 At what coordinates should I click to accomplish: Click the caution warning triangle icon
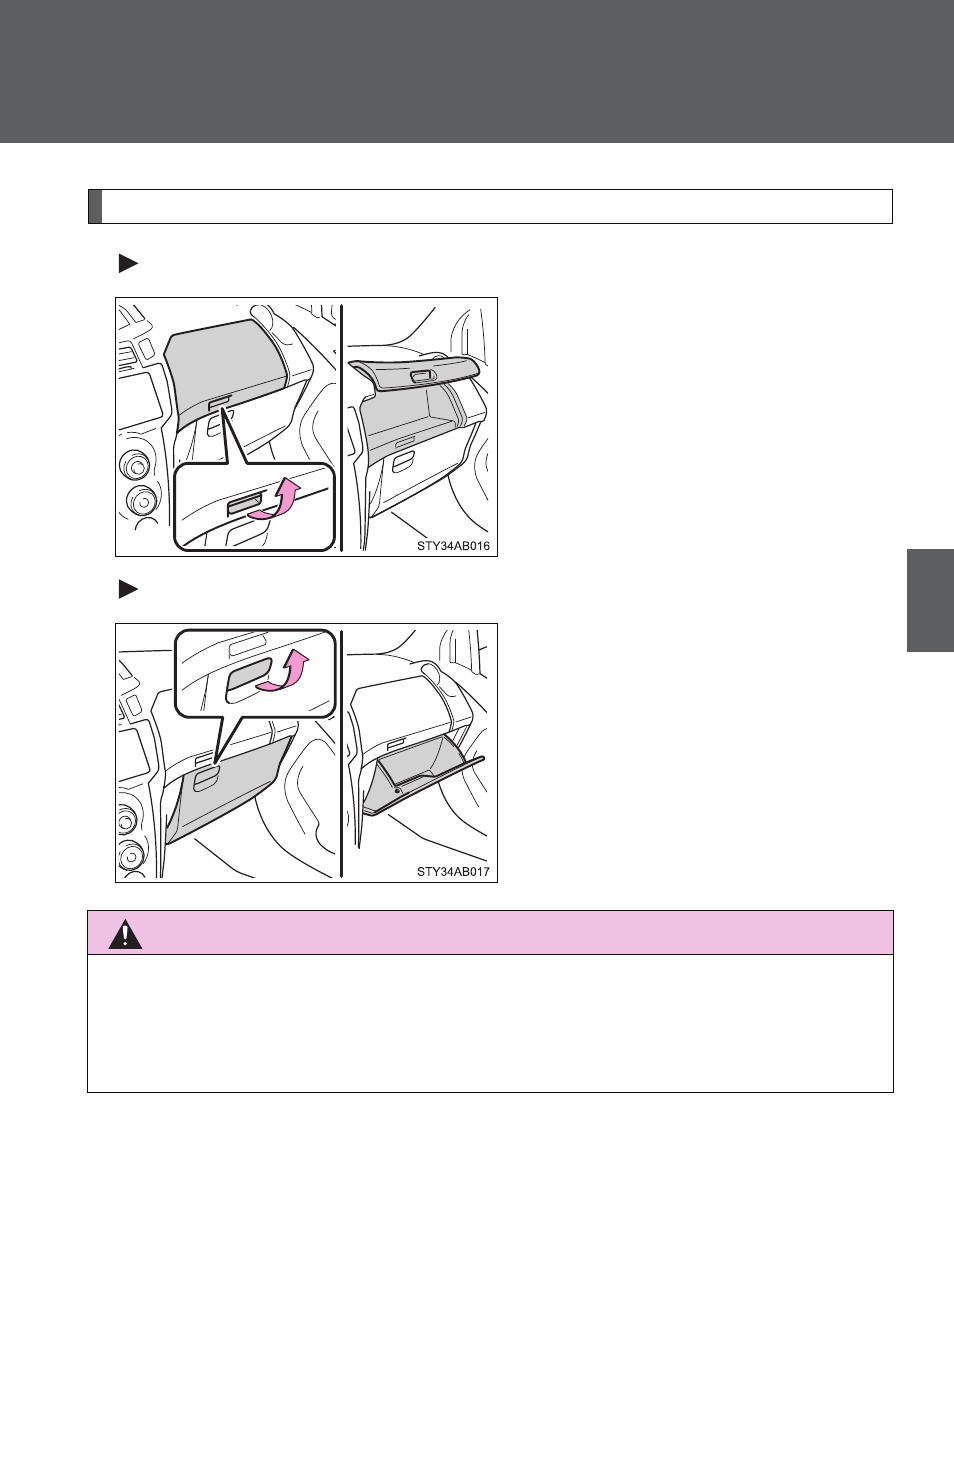(x=125, y=934)
